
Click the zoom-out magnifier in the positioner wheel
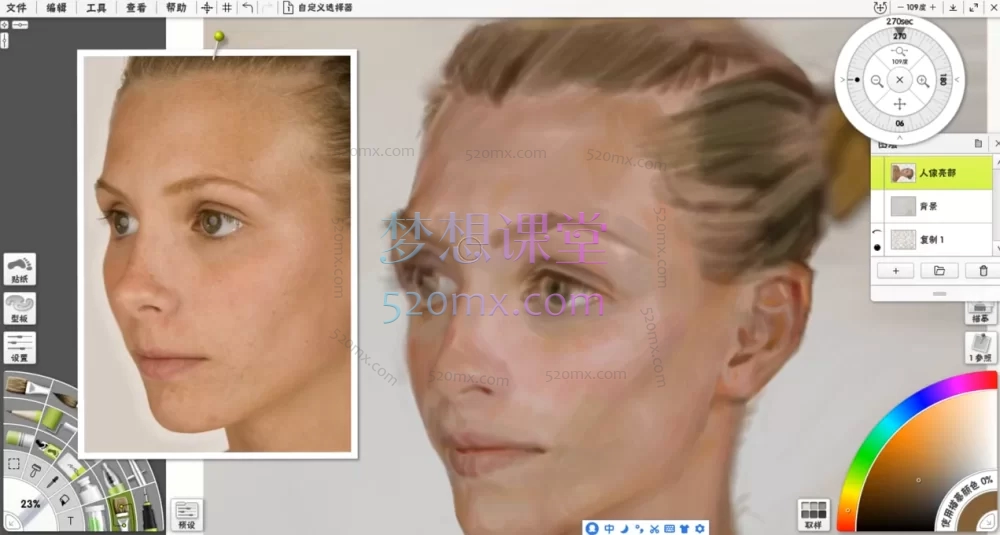pyautogui.click(x=877, y=81)
